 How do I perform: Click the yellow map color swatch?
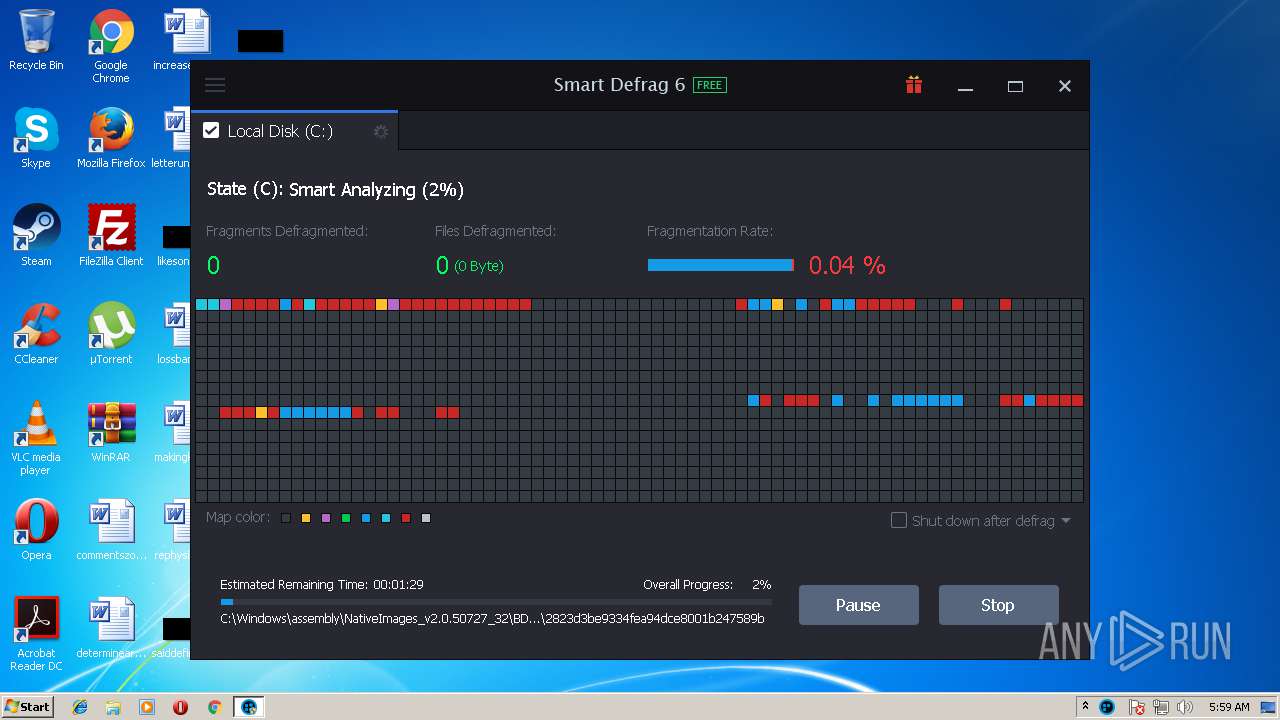coord(306,518)
